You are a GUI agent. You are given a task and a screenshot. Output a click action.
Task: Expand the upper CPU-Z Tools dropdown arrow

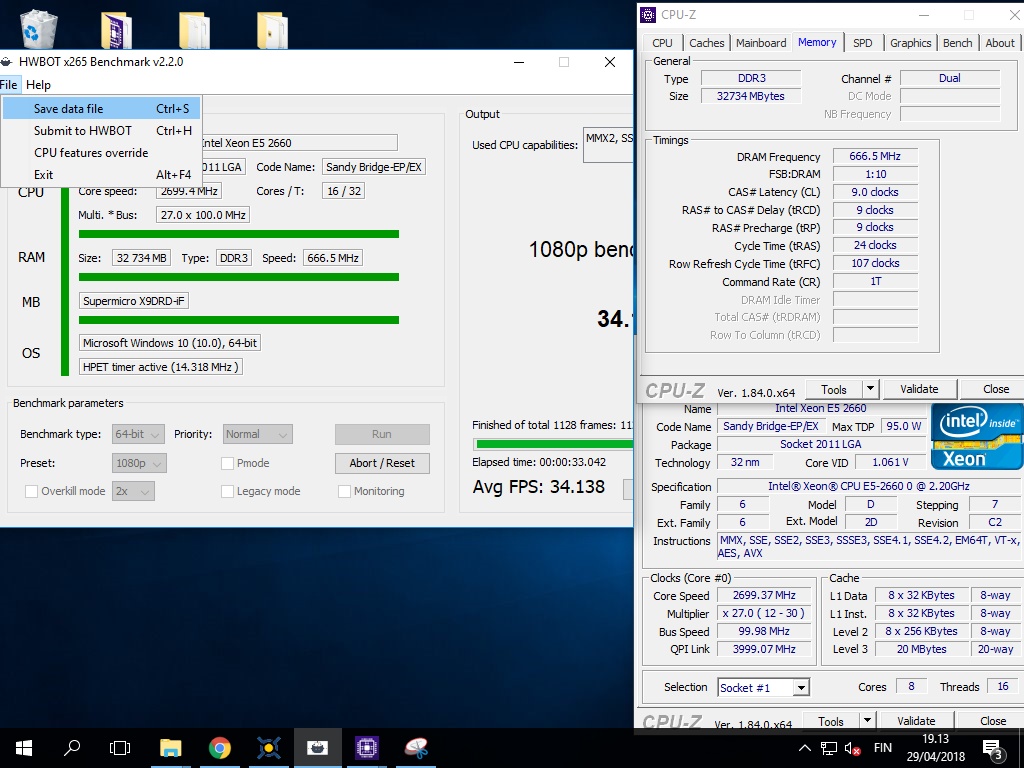coord(870,389)
